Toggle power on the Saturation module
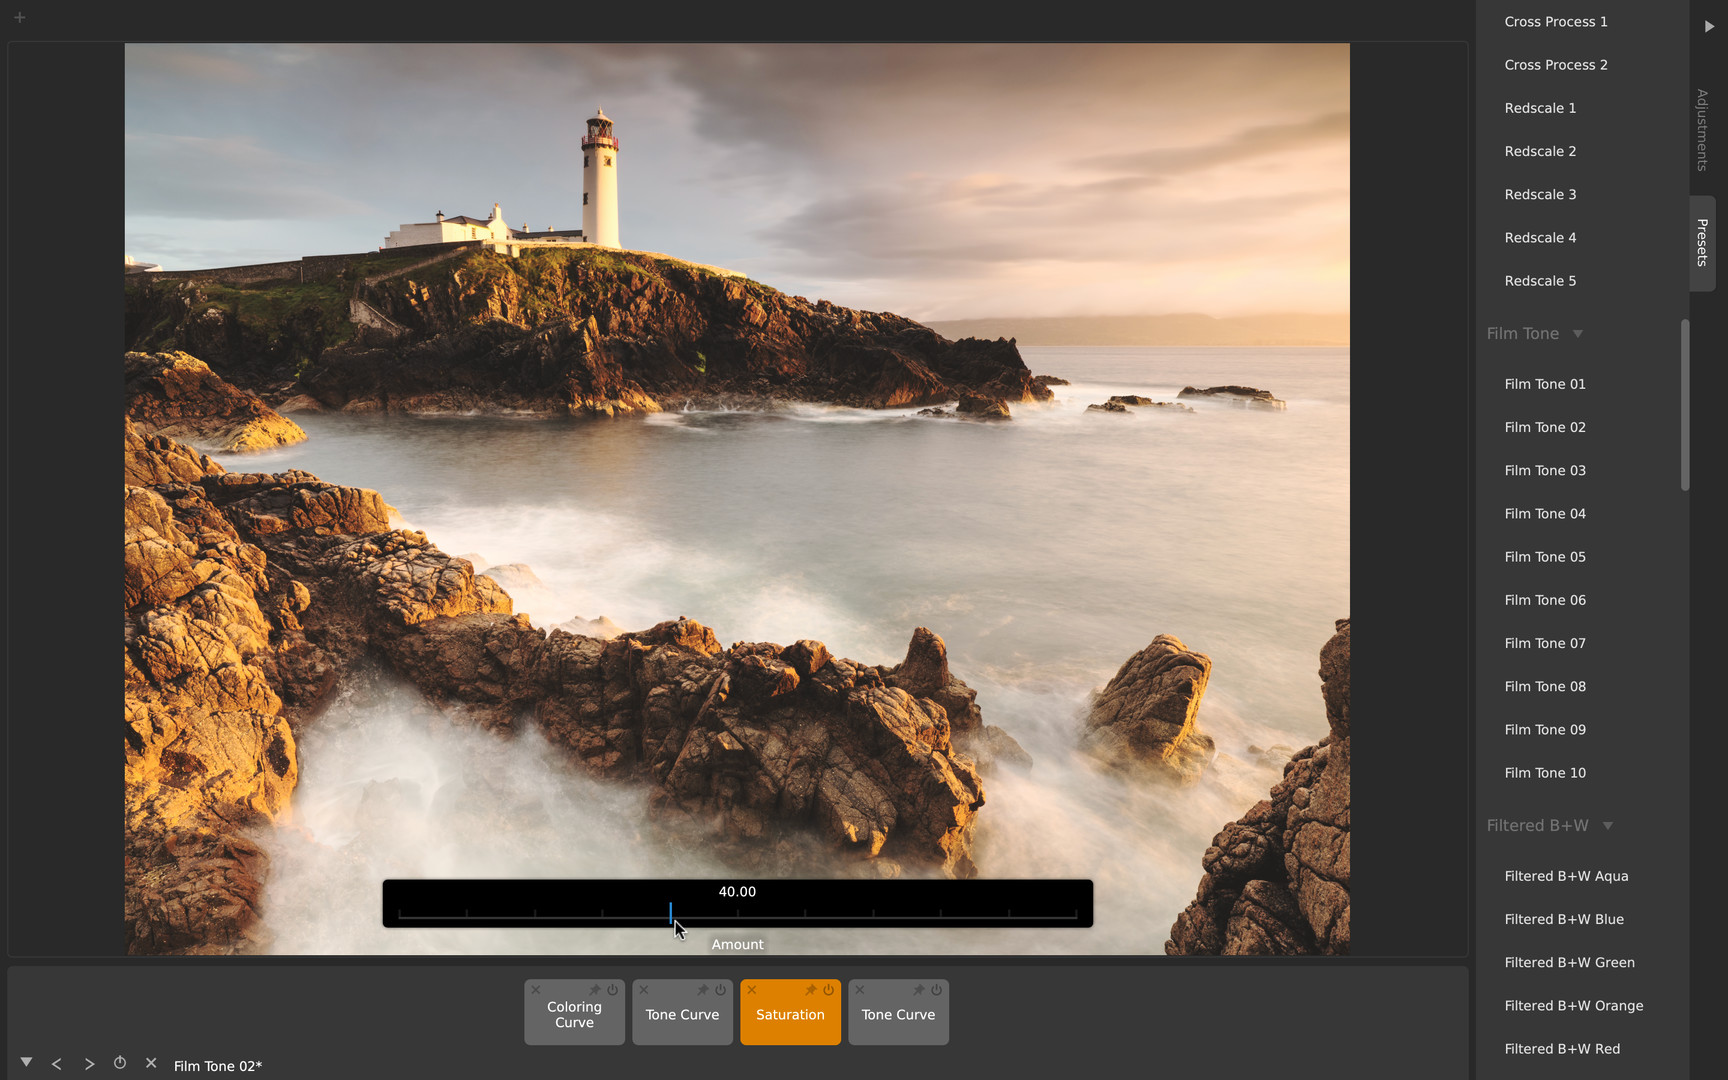 (828, 990)
